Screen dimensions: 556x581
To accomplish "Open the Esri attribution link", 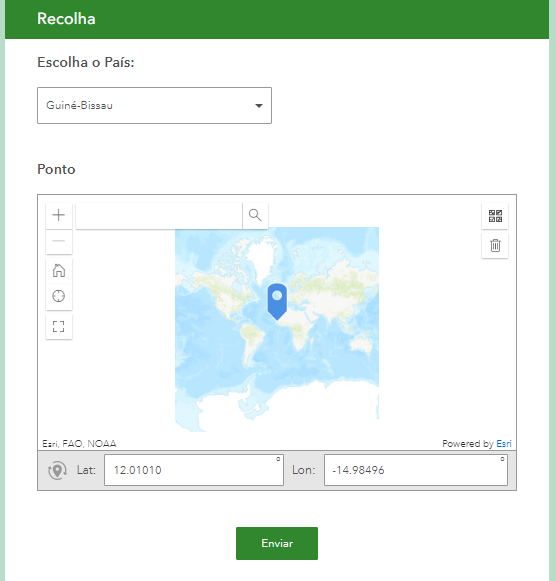I will tap(504, 444).
